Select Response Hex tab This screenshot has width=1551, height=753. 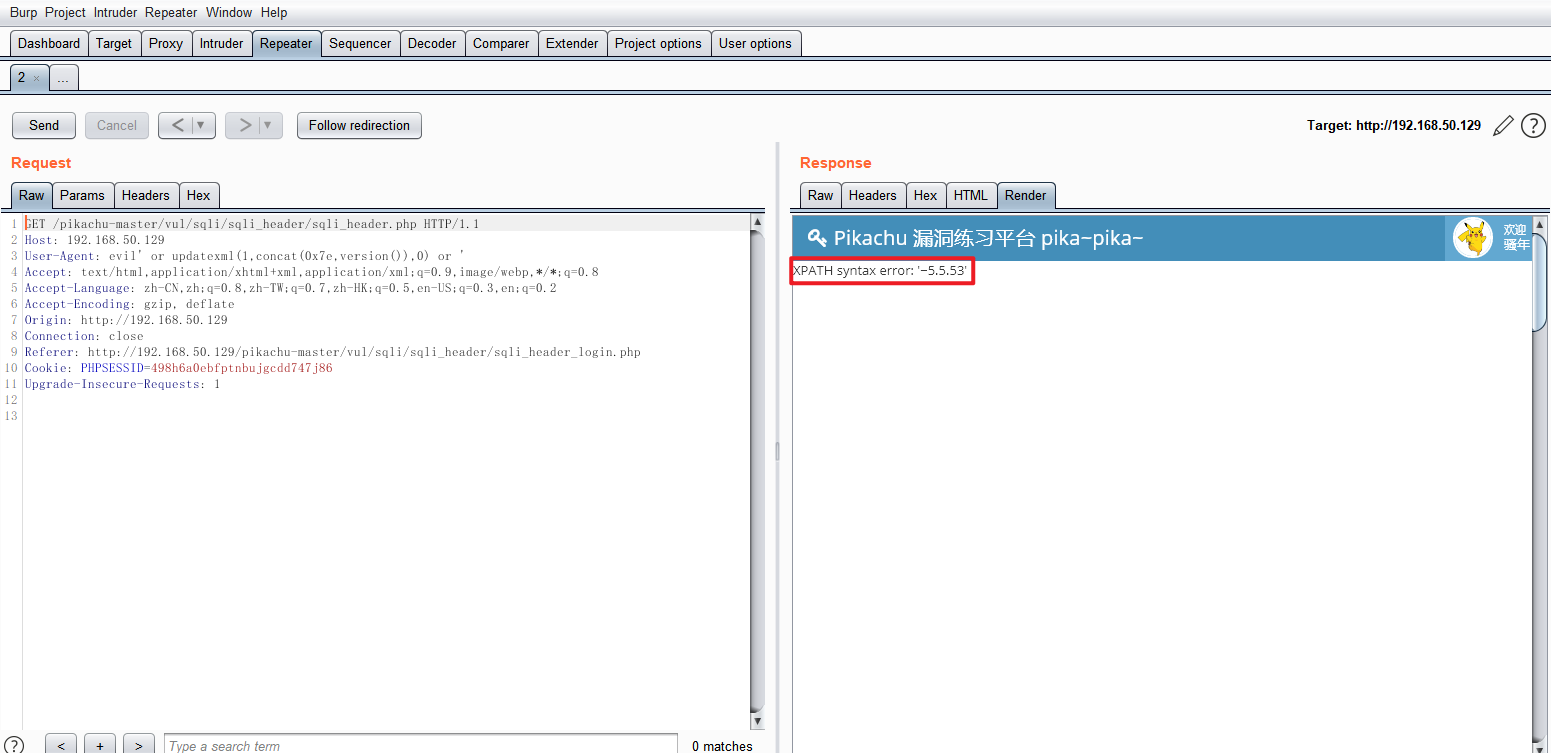[925, 196]
